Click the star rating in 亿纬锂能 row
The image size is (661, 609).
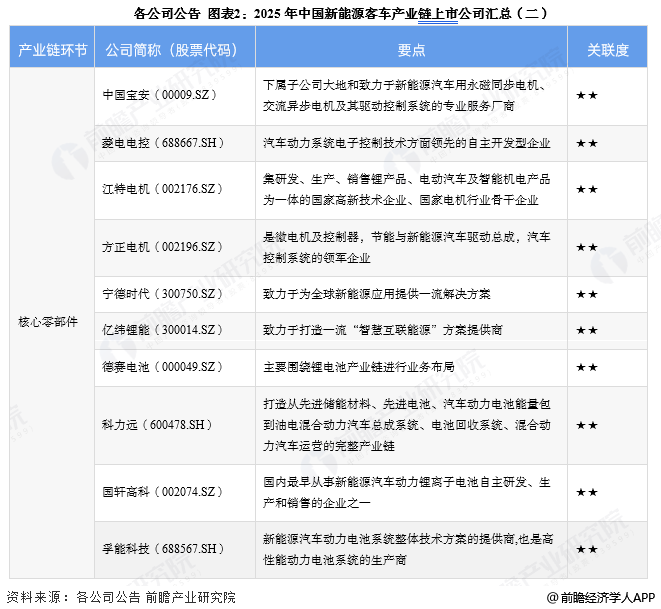click(587, 330)
